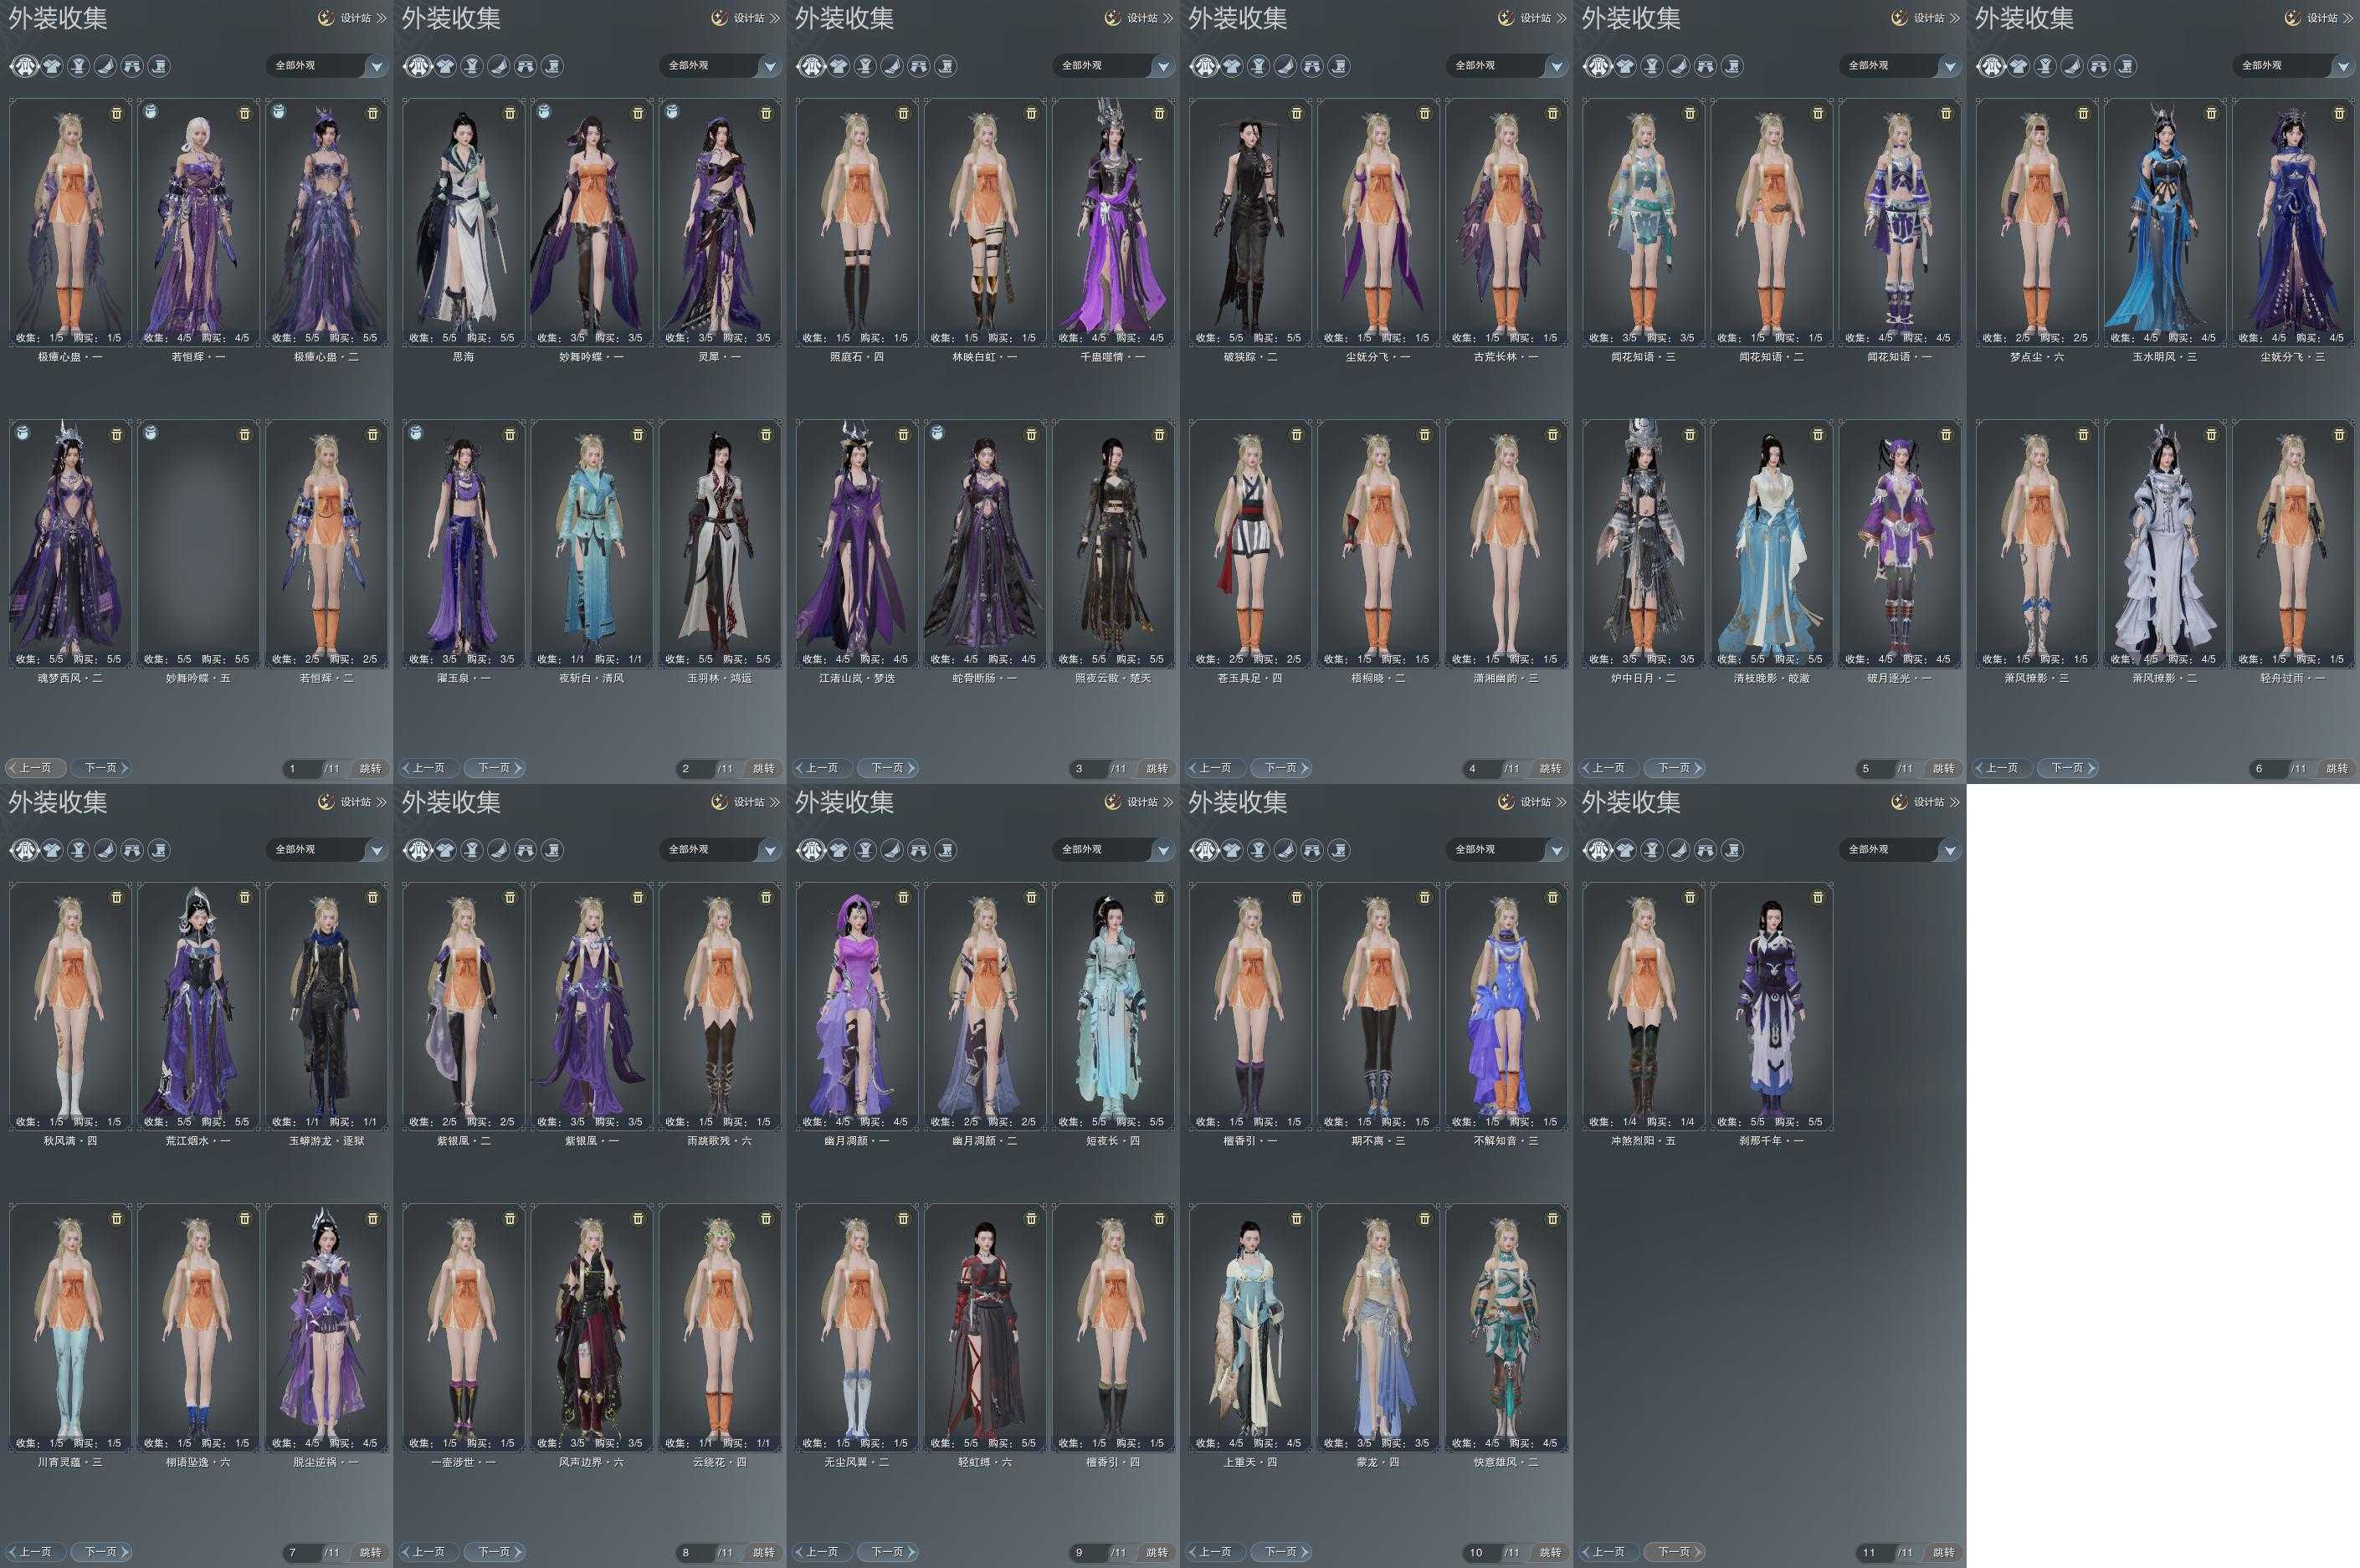Click the trash icon on 轻虹缚·六 card
The width and height of the screenshot is (2360, 1568).
[x=1031, y=1219]
